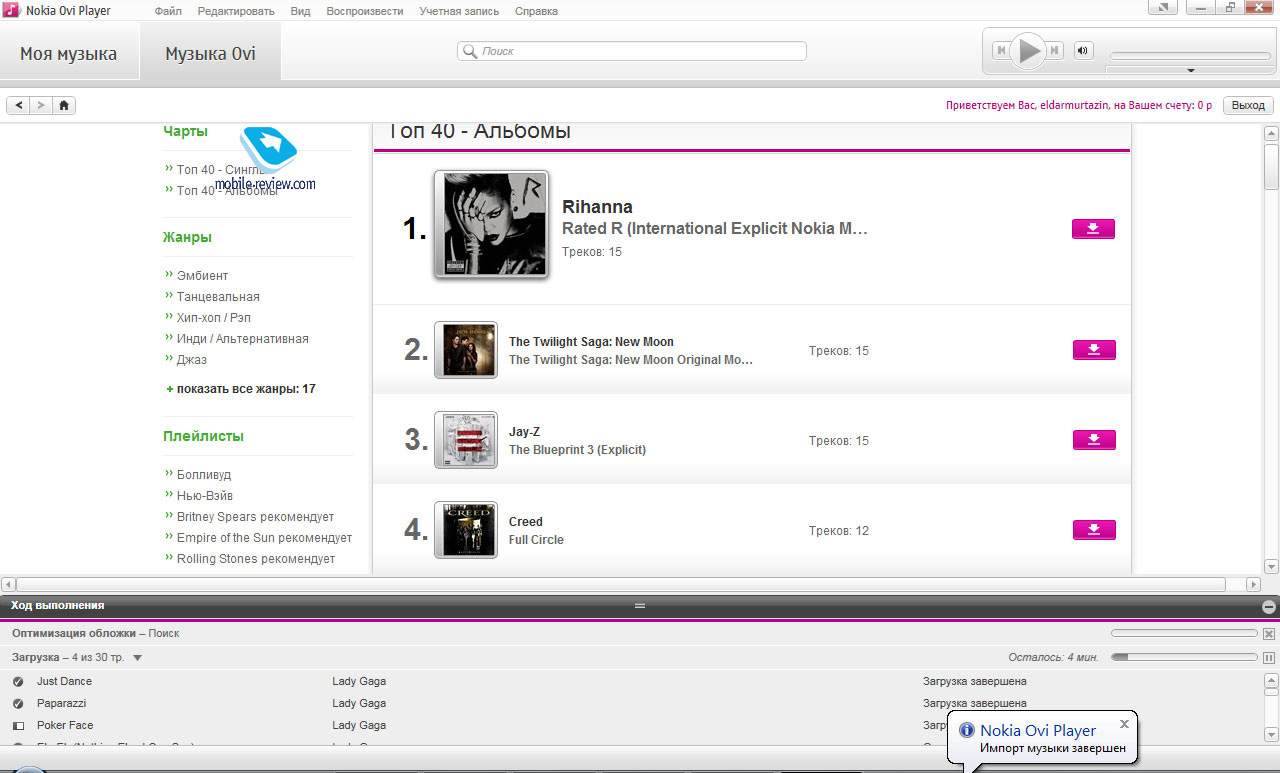Select the Paparazzi track row
The image size is (1280, 773).
(631, 704)
